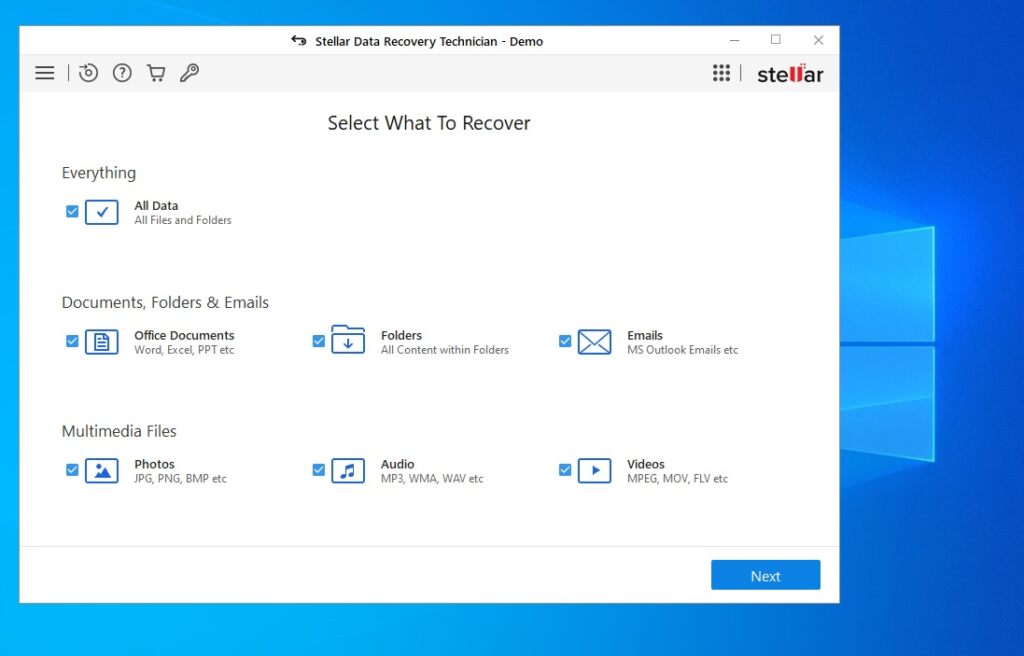The height and width of the screenshot is (656, 1024).
Task: Click the Audio music note icon
Action: coord(348,470)
